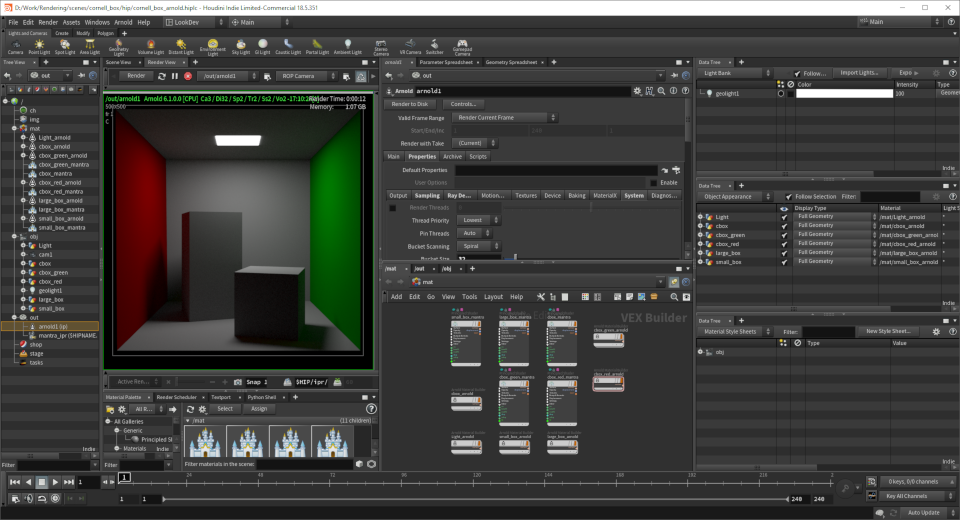Pause the render in Render View
The image size is (960, 520).
[174, 77]
